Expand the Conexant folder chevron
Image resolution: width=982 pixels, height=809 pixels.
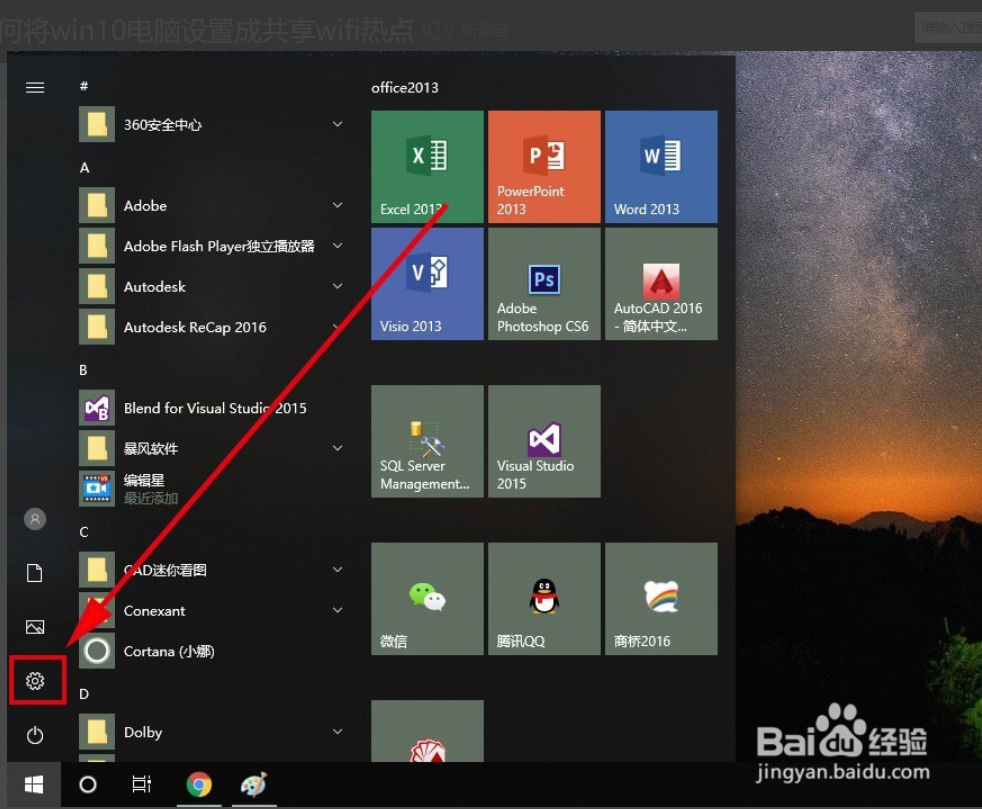pos(338,610)
